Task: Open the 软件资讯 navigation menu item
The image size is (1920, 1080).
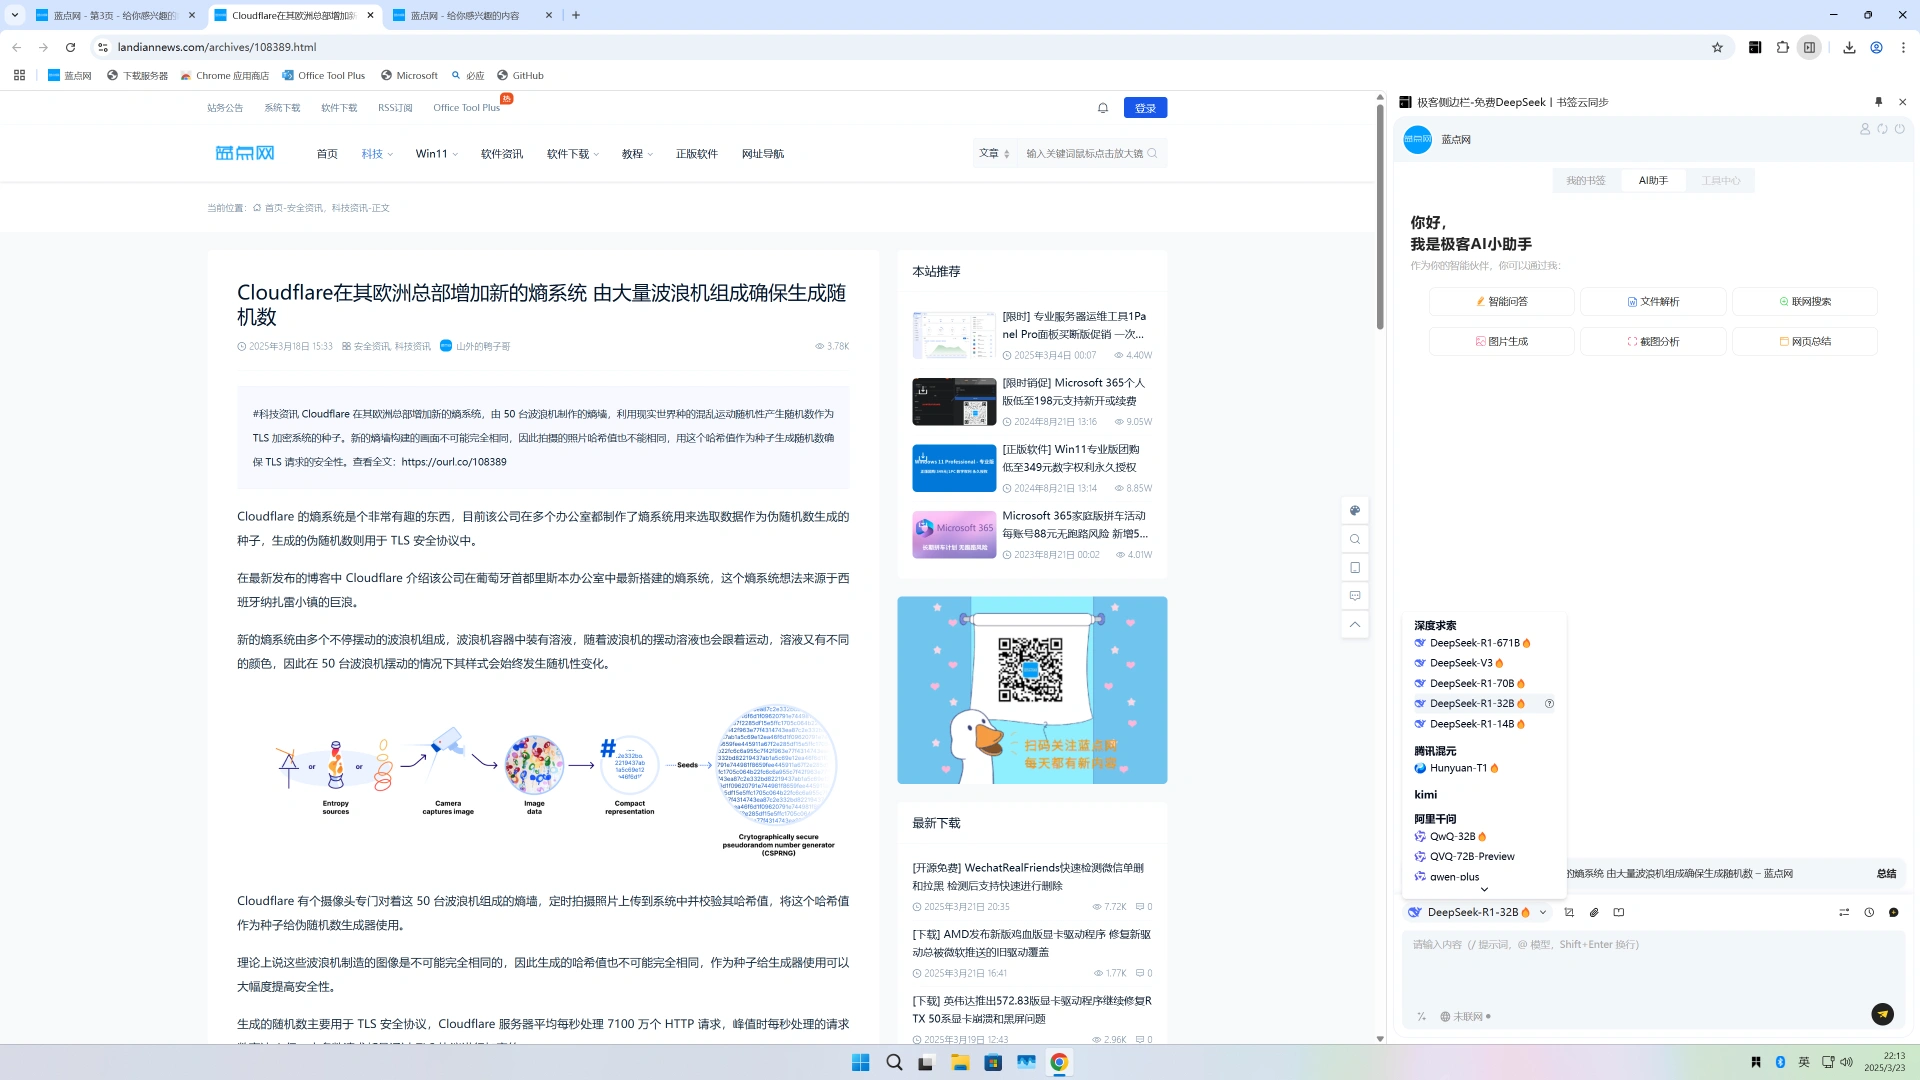Action: (501, 154)
